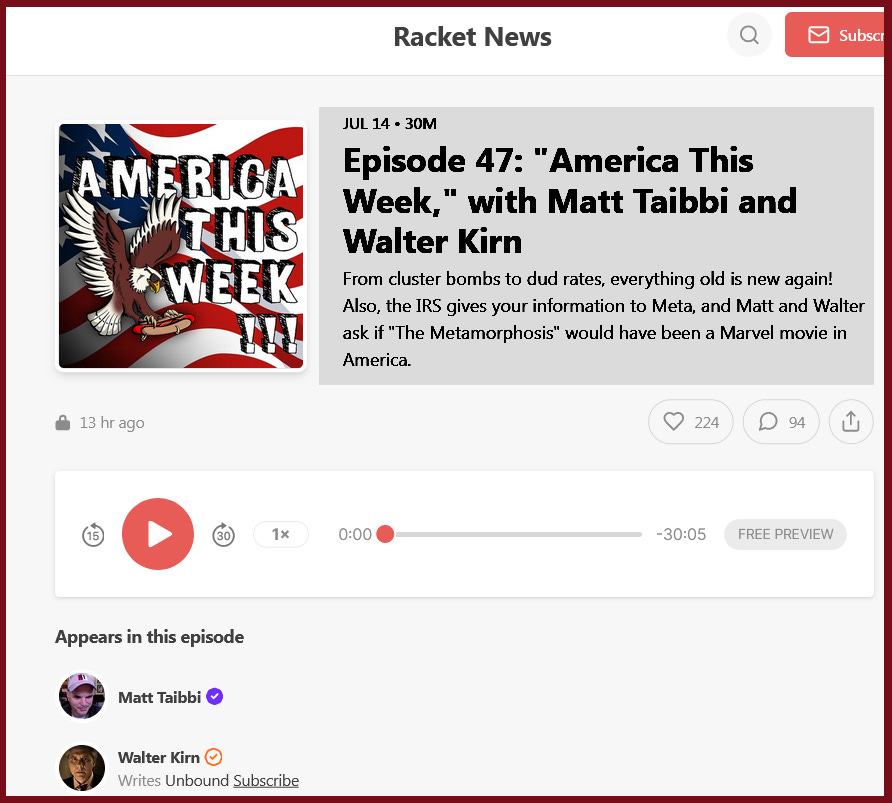Click the episode description paragraph

[603, 319]
